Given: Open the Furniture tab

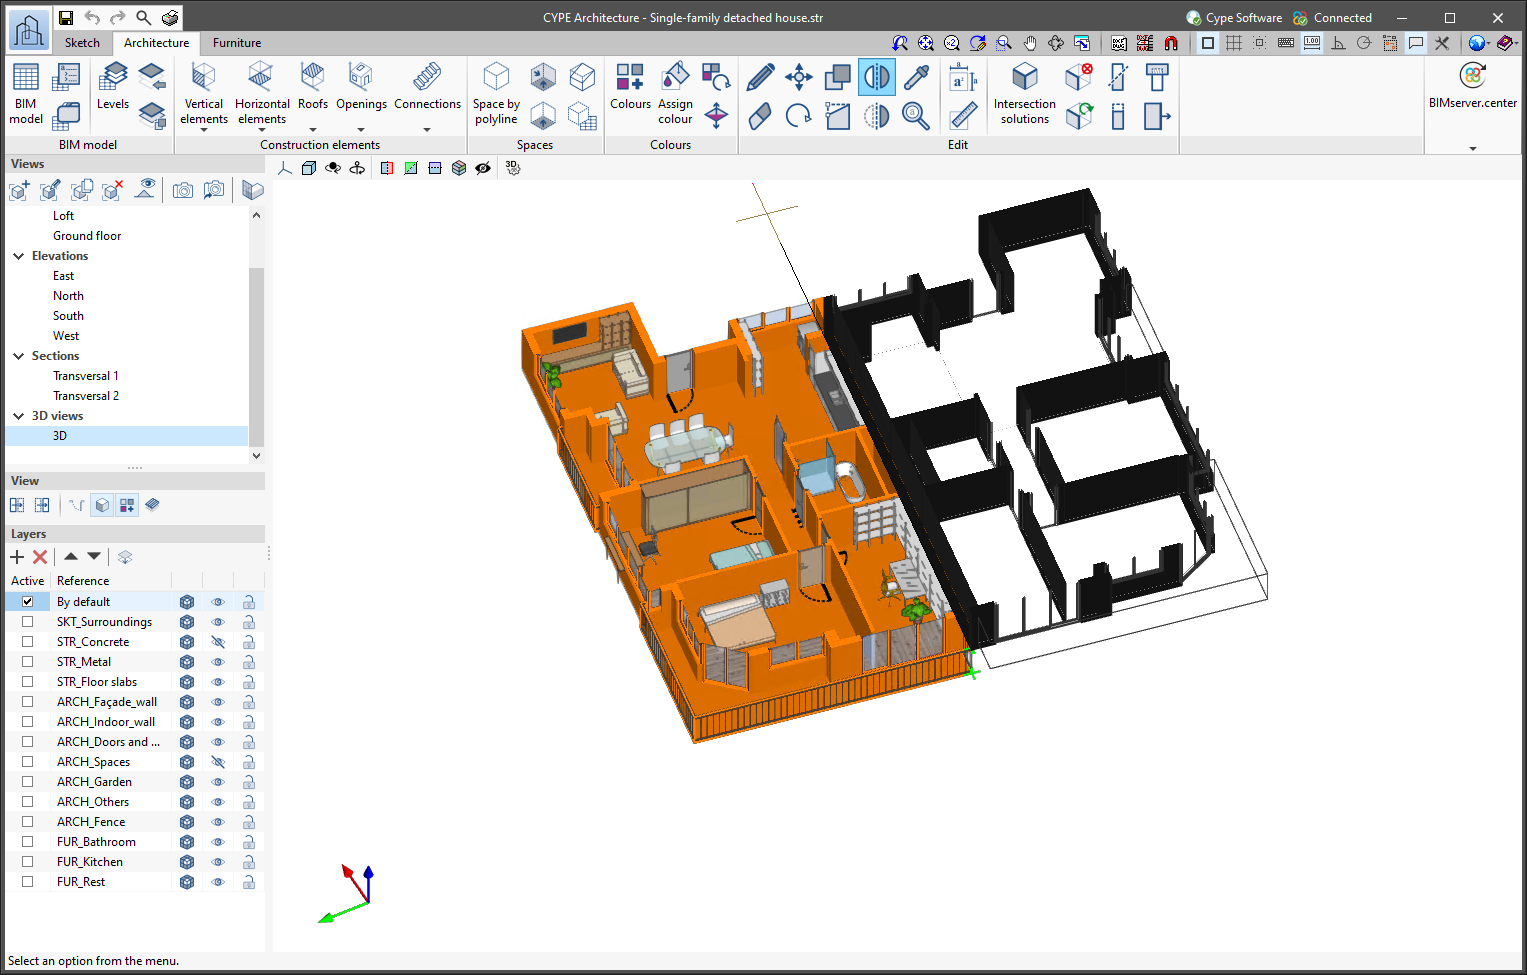Looking at the screenshot, I should (237, 43).
